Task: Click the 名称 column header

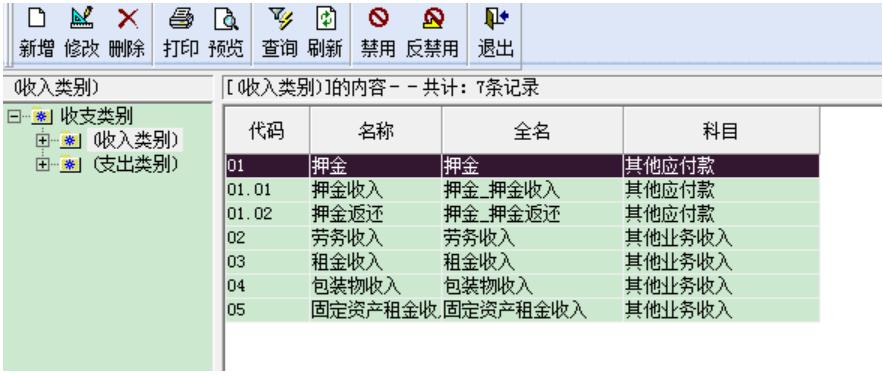Action: (376, 131)
